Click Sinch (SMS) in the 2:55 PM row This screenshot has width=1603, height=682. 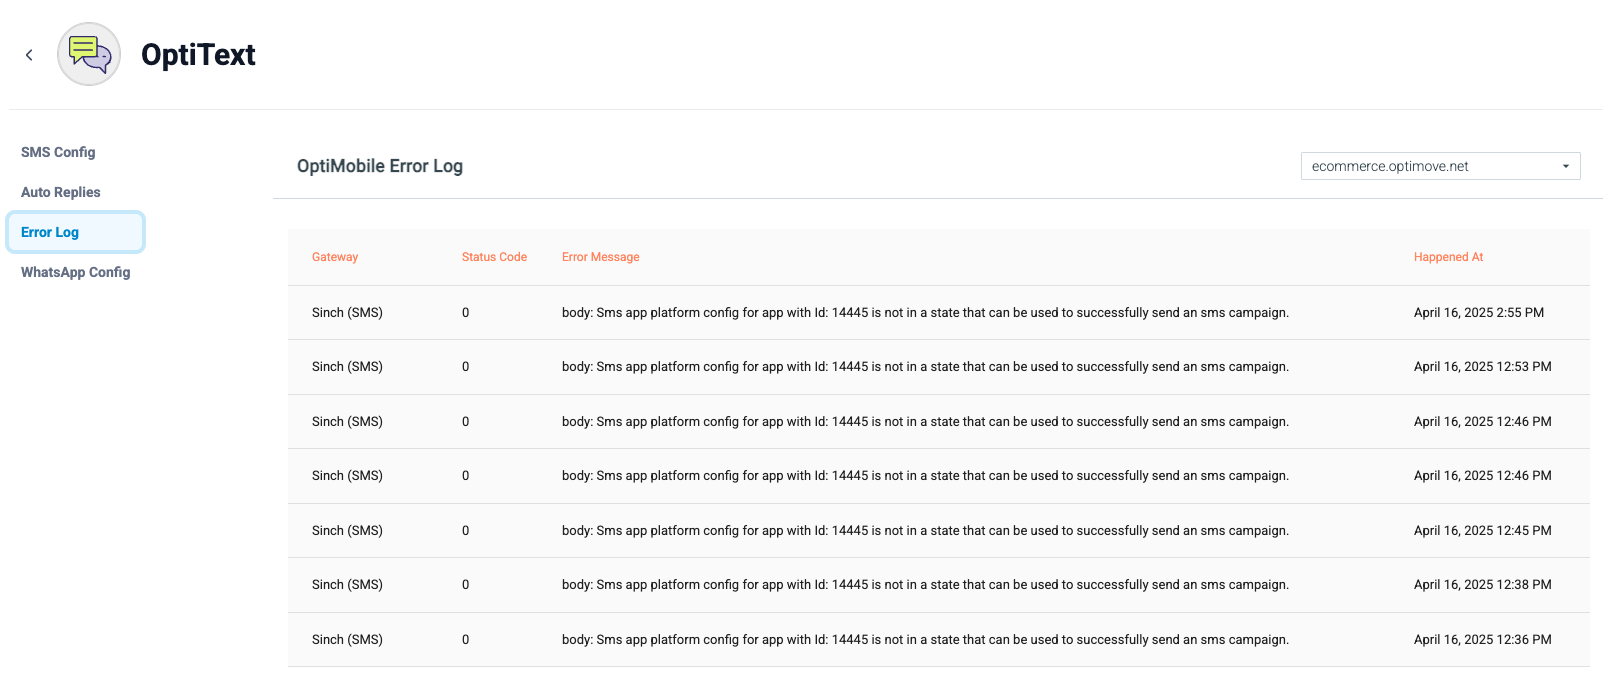click(347, 313)
